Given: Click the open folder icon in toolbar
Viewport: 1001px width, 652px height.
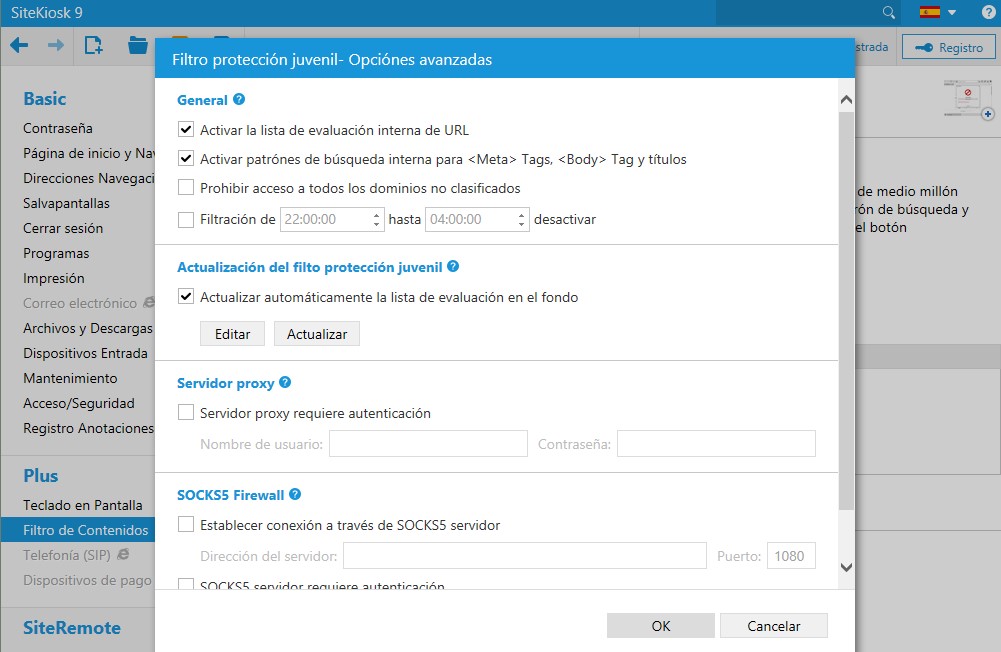Looking at the screenshot, I should tap(138, 46).
